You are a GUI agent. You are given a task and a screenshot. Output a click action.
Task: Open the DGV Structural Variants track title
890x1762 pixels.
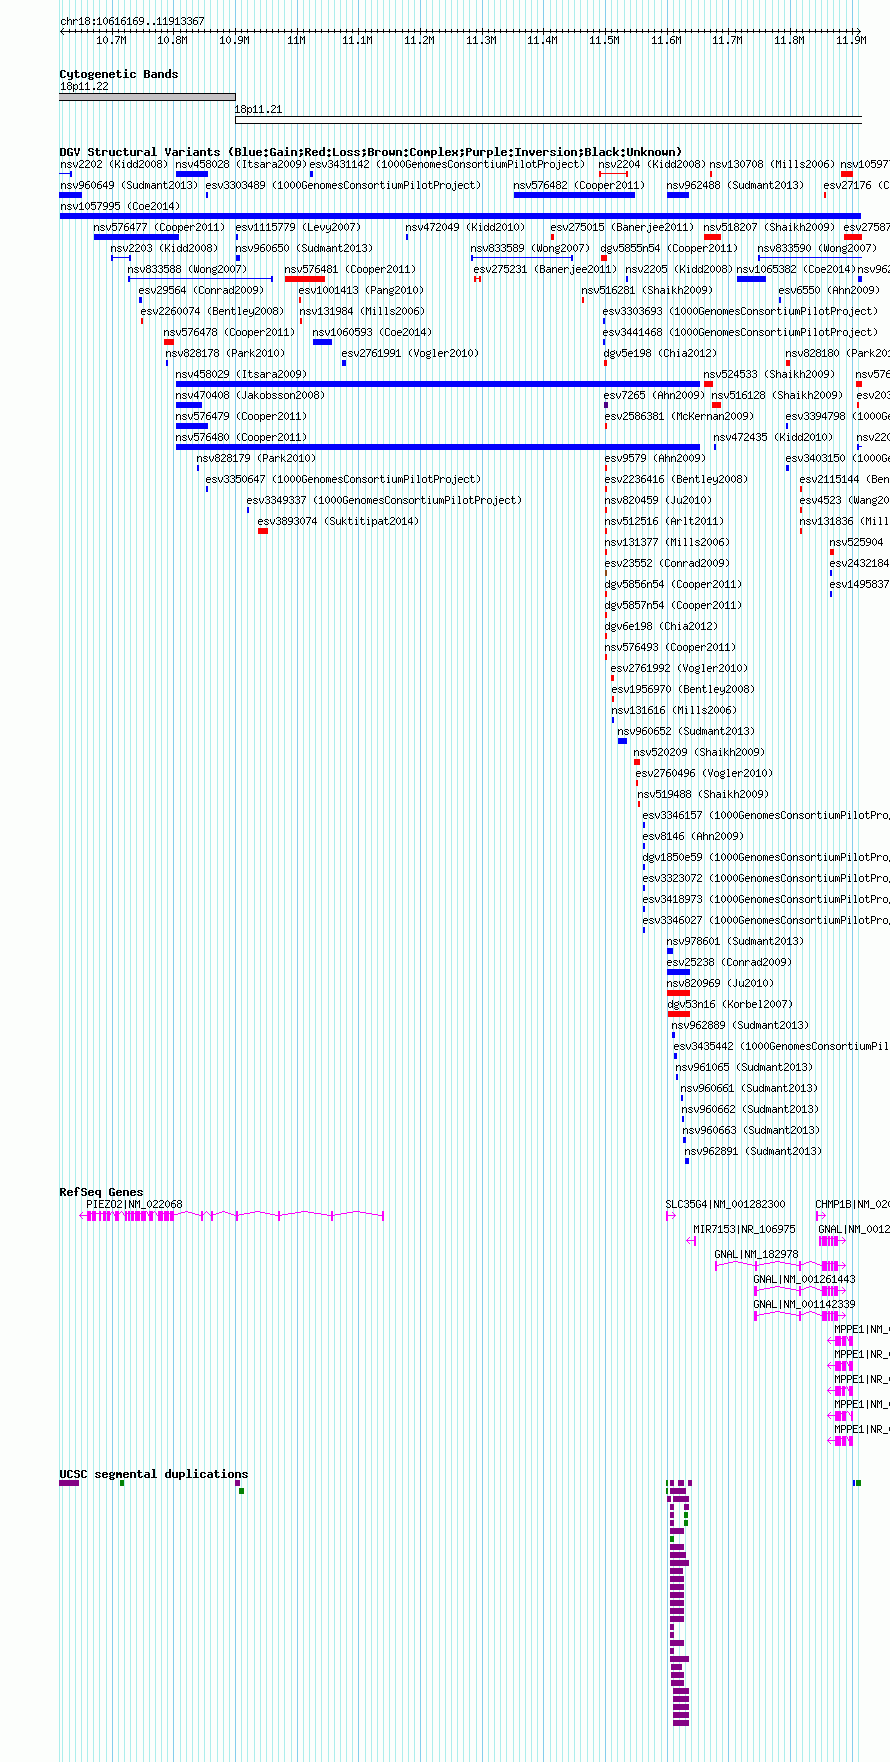point(370,152)
